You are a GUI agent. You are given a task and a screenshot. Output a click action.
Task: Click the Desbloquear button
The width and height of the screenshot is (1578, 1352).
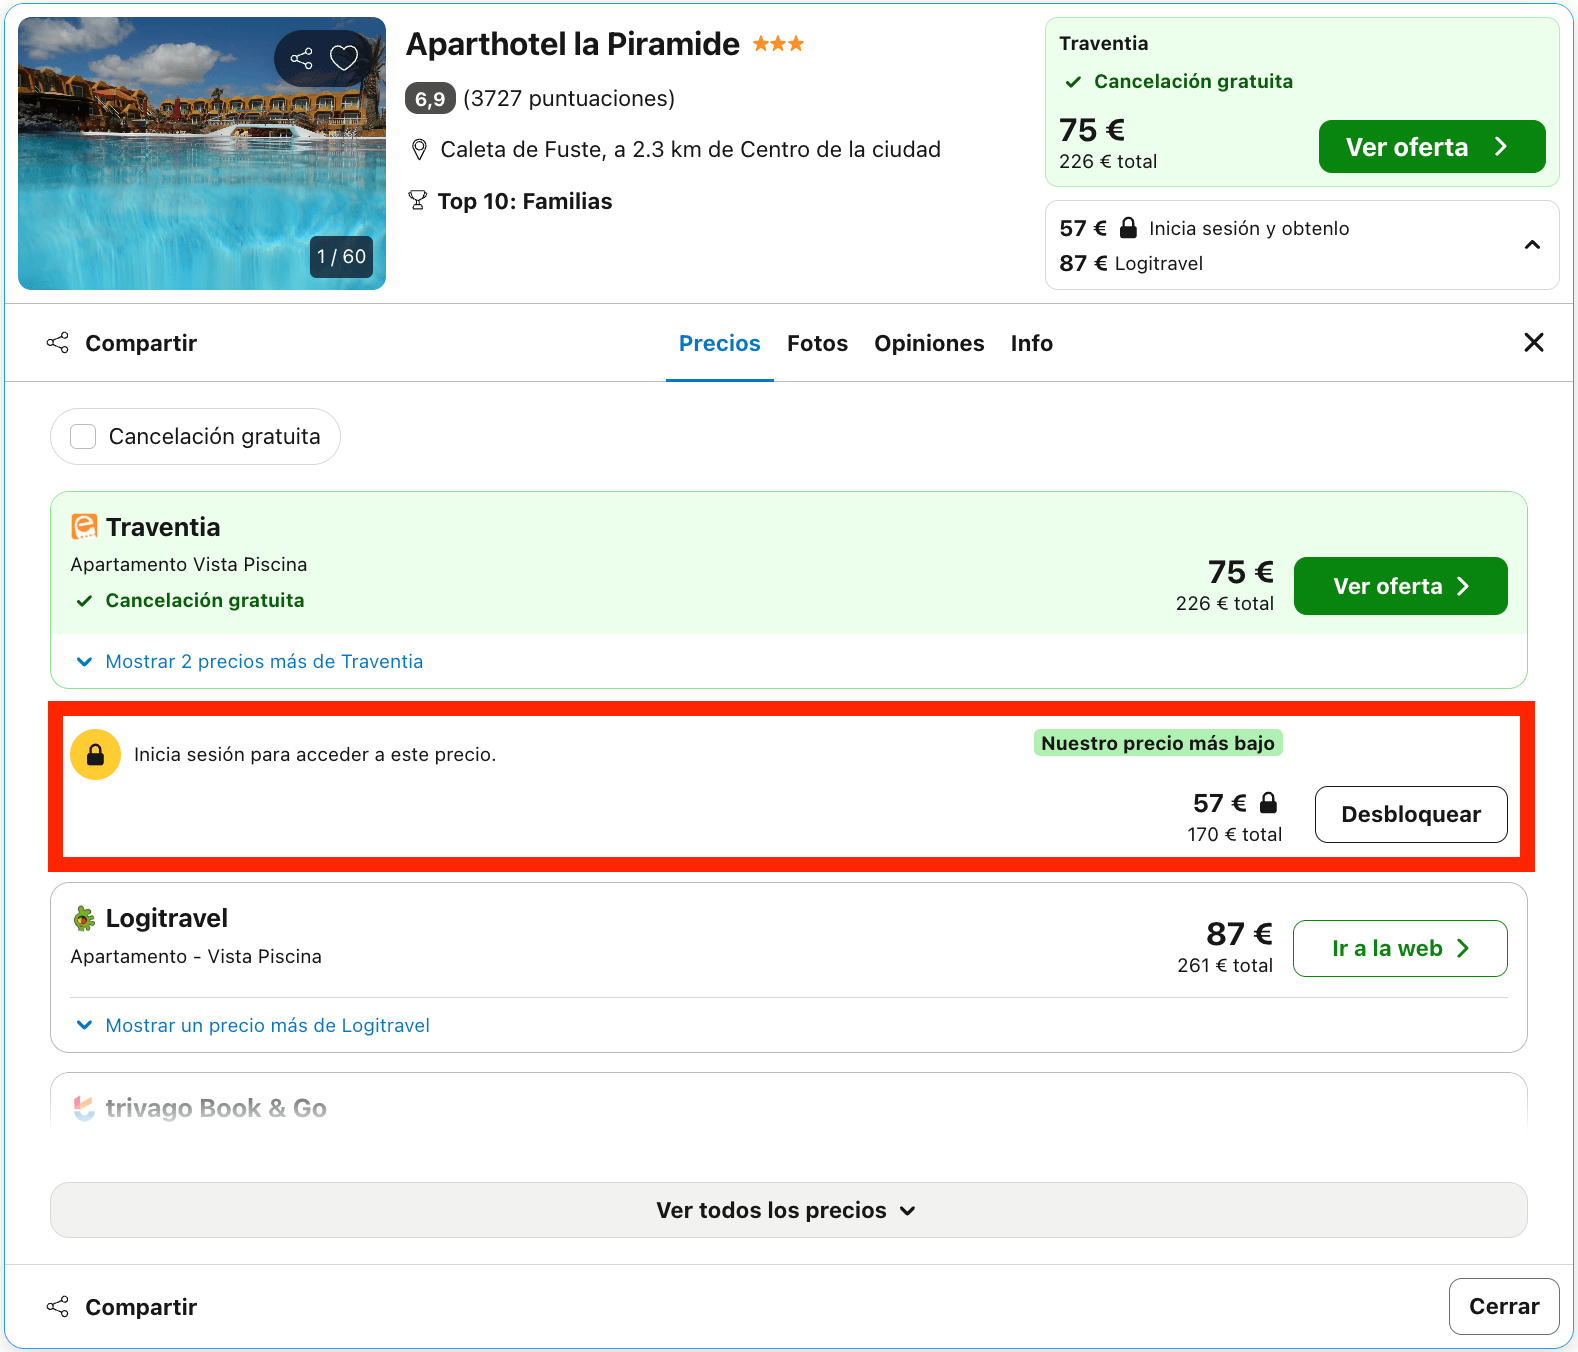click(x=1411, y=814)
